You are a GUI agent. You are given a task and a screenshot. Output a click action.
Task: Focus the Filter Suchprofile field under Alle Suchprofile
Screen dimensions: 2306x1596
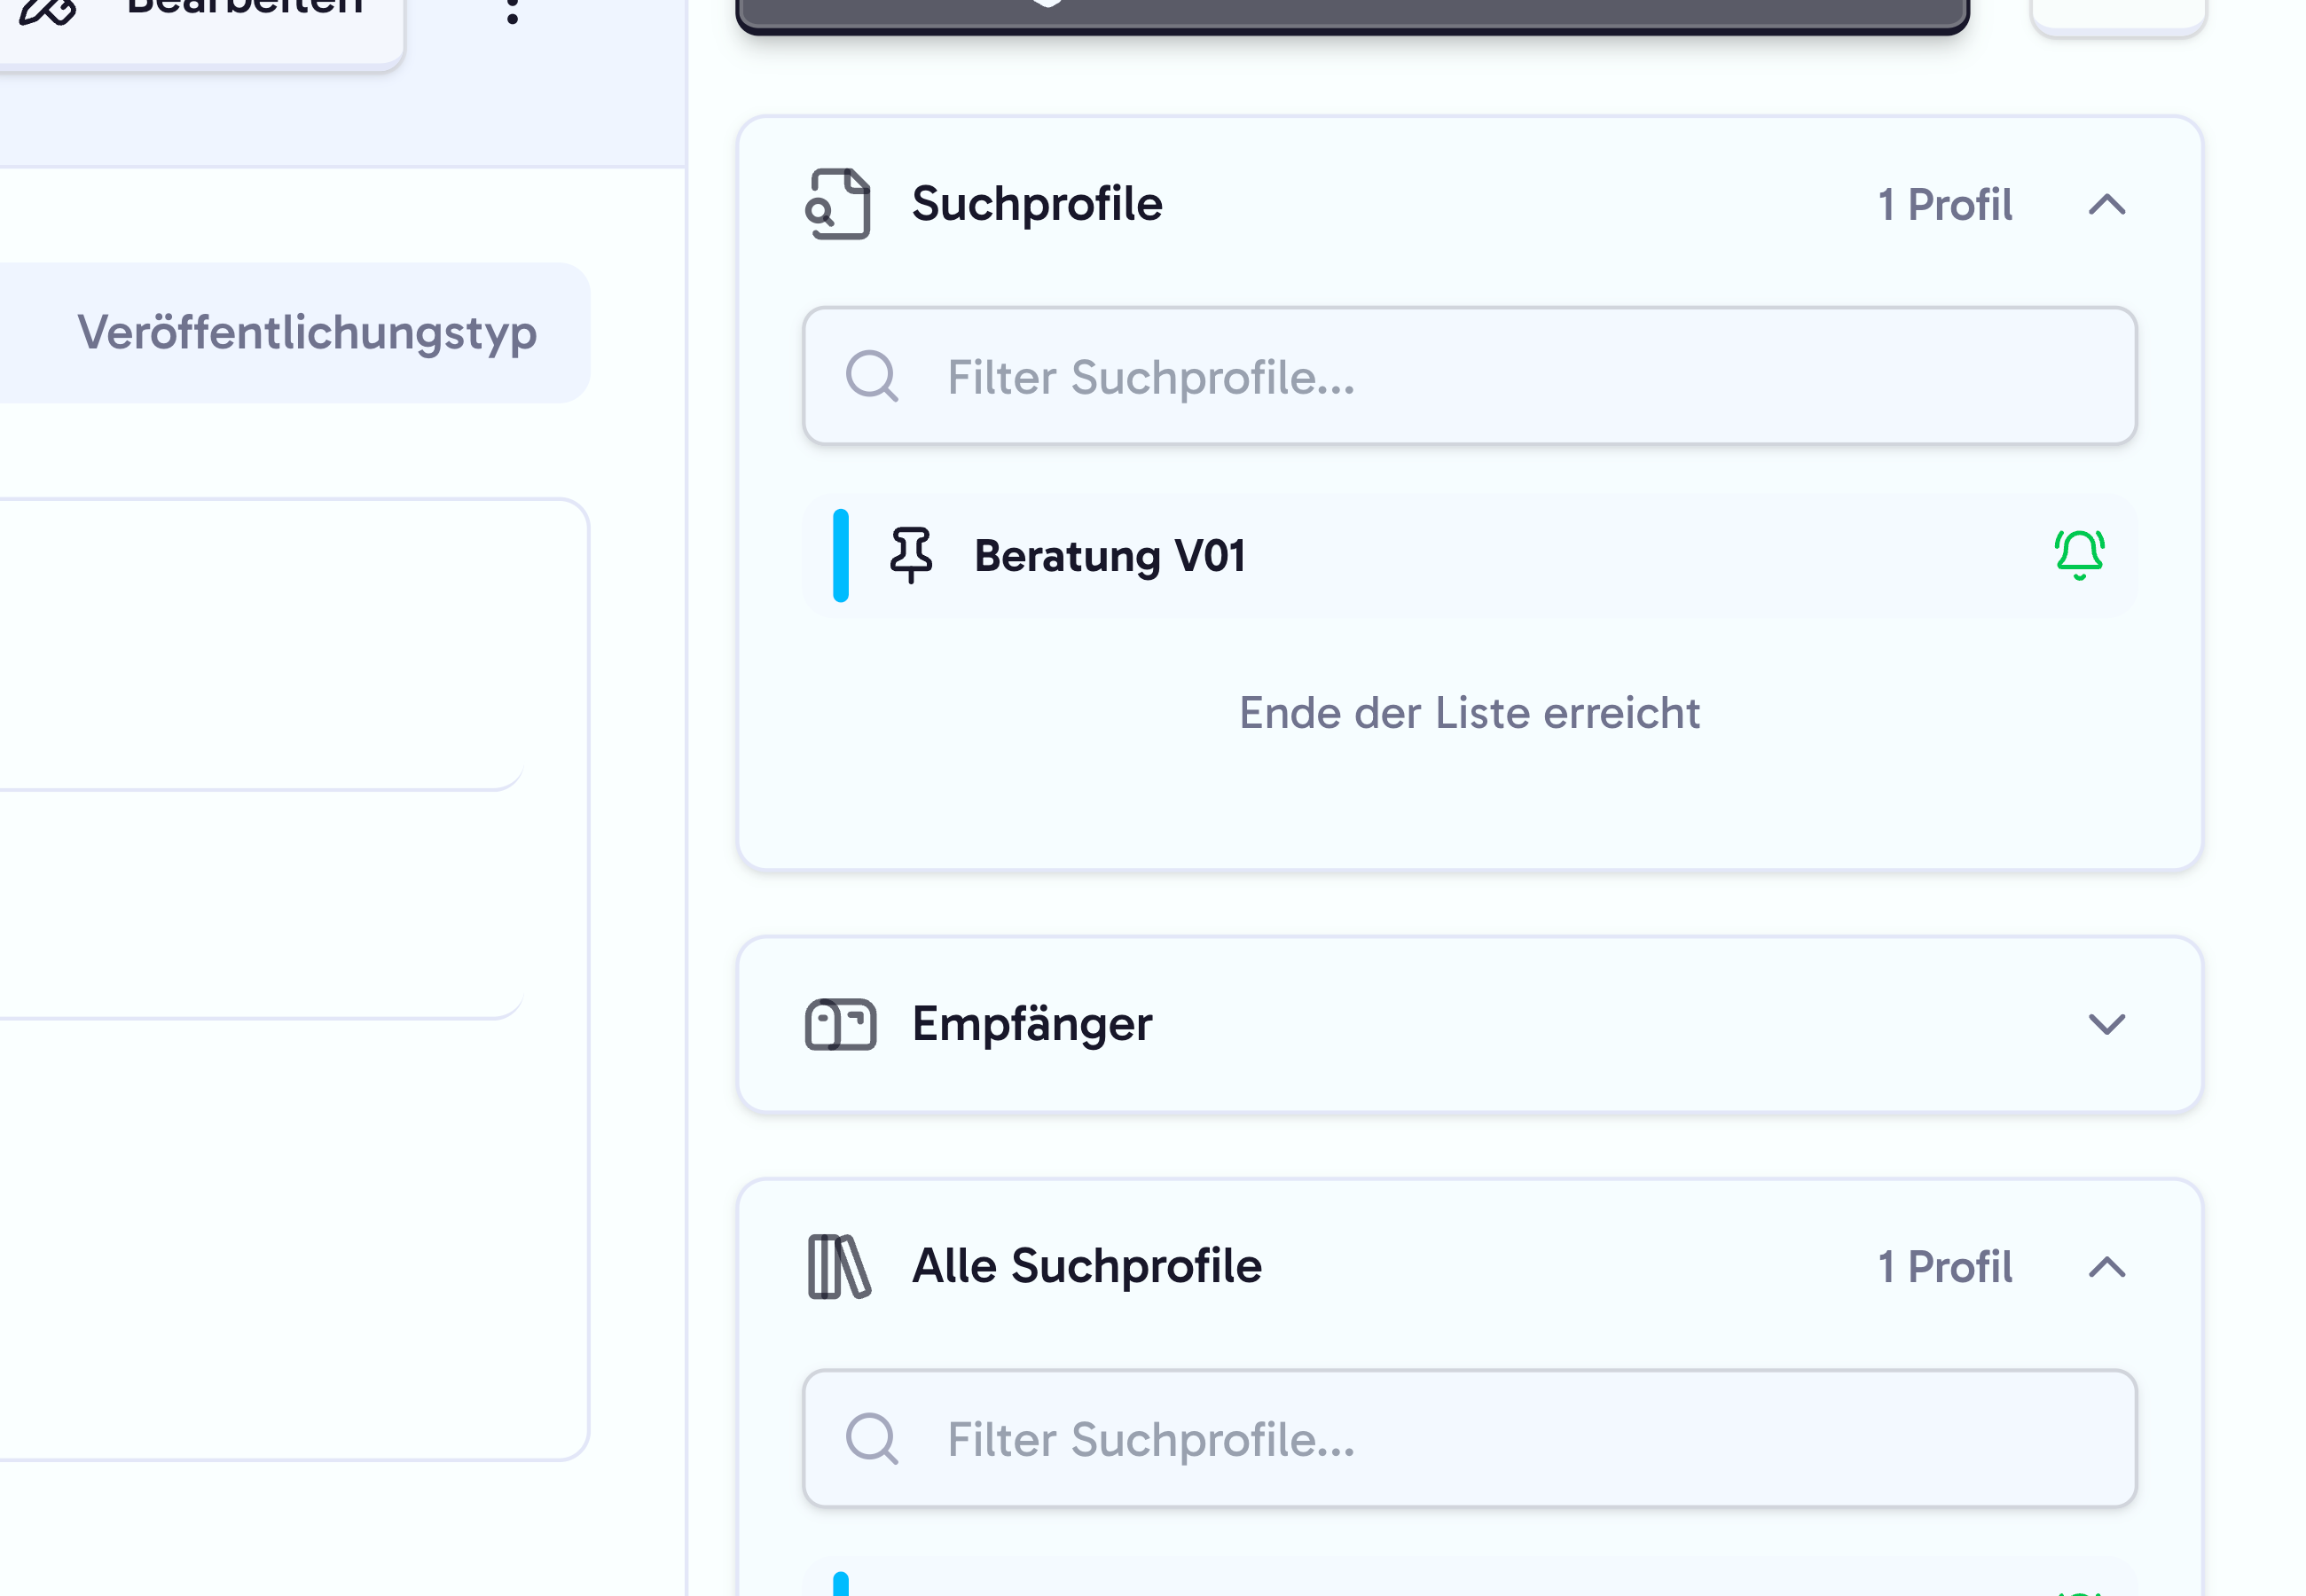tap(1469, 1438)
